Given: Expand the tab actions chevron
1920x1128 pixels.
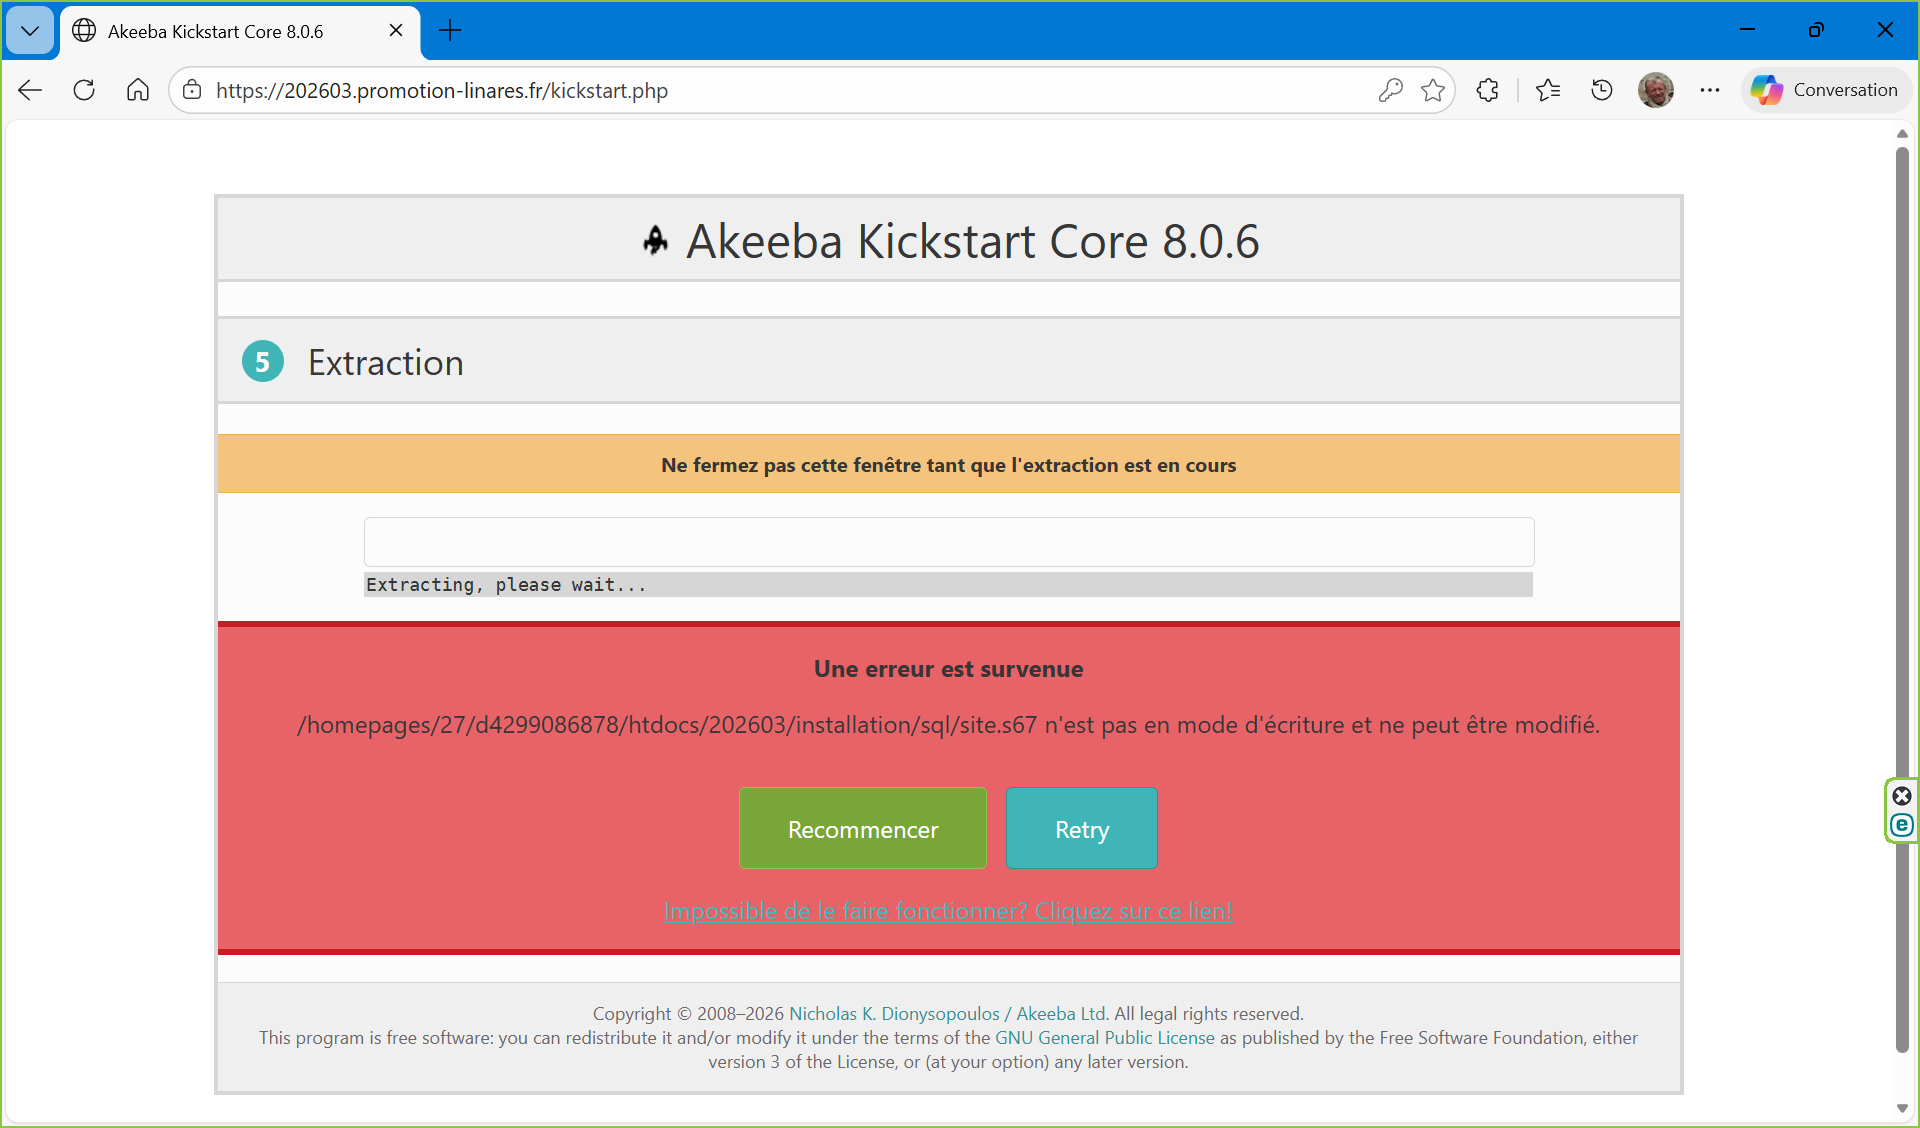Looking at the screenshot, I should pyautogui.click(x=30, y=31).
